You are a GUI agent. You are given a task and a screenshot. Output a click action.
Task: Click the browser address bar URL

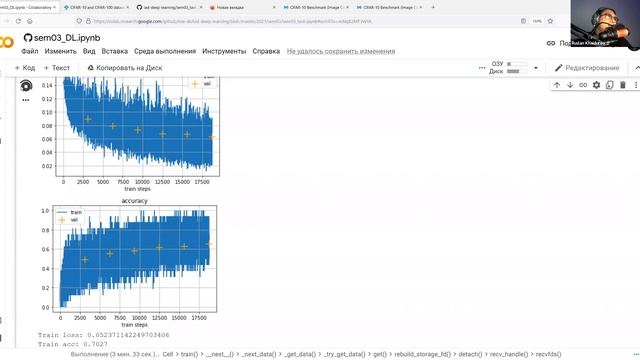(233, 21)
